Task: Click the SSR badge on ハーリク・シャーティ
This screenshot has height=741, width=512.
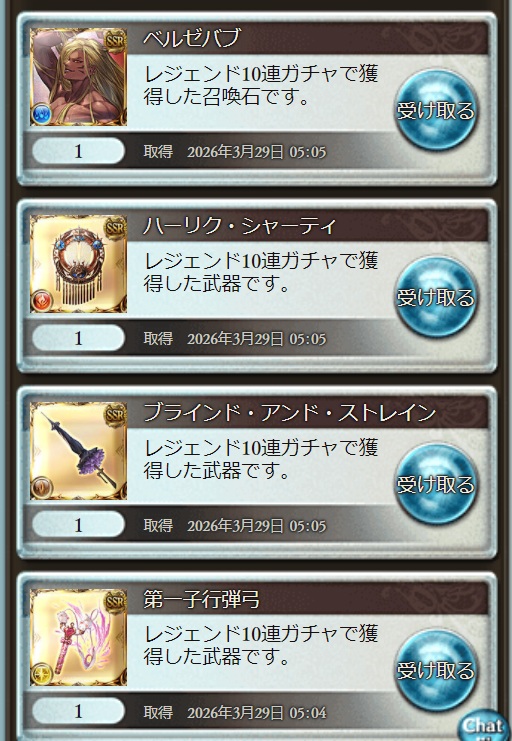Action: (x=115, y=228)
